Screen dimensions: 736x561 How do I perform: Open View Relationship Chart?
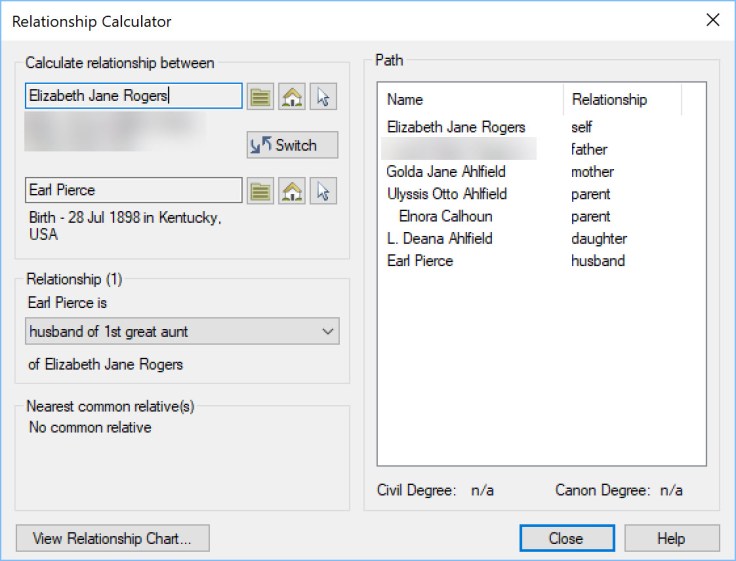tap(112, 538)
